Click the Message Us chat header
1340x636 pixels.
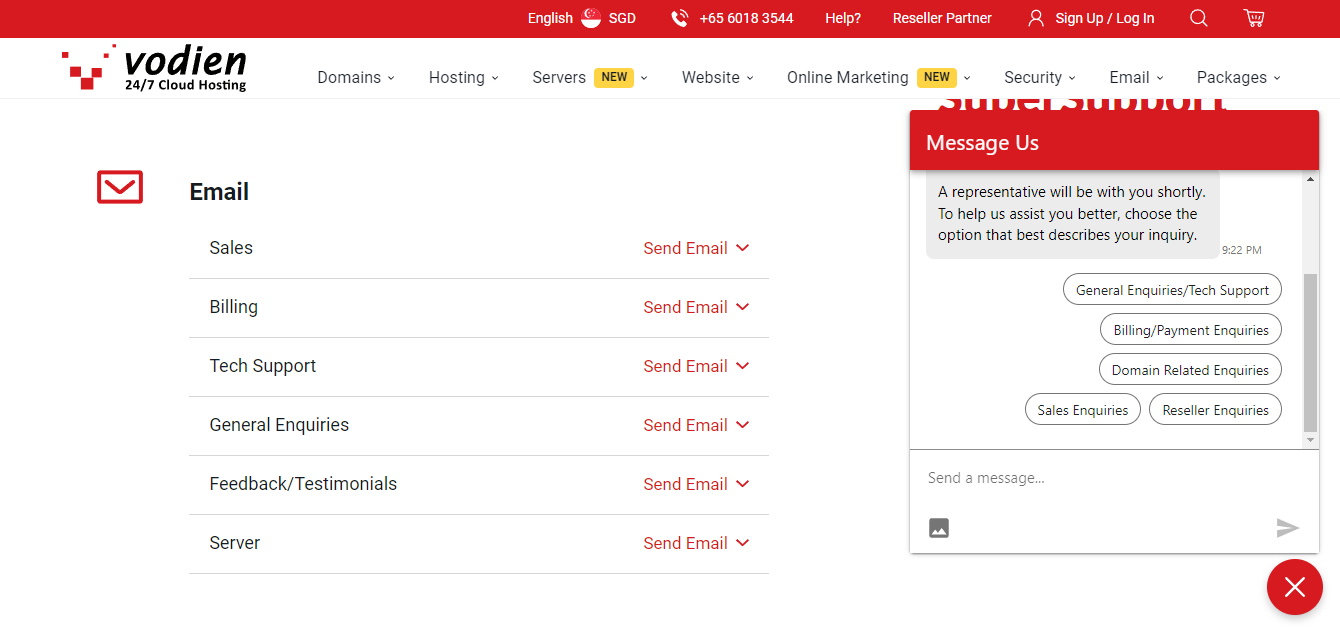[1114, 140]
